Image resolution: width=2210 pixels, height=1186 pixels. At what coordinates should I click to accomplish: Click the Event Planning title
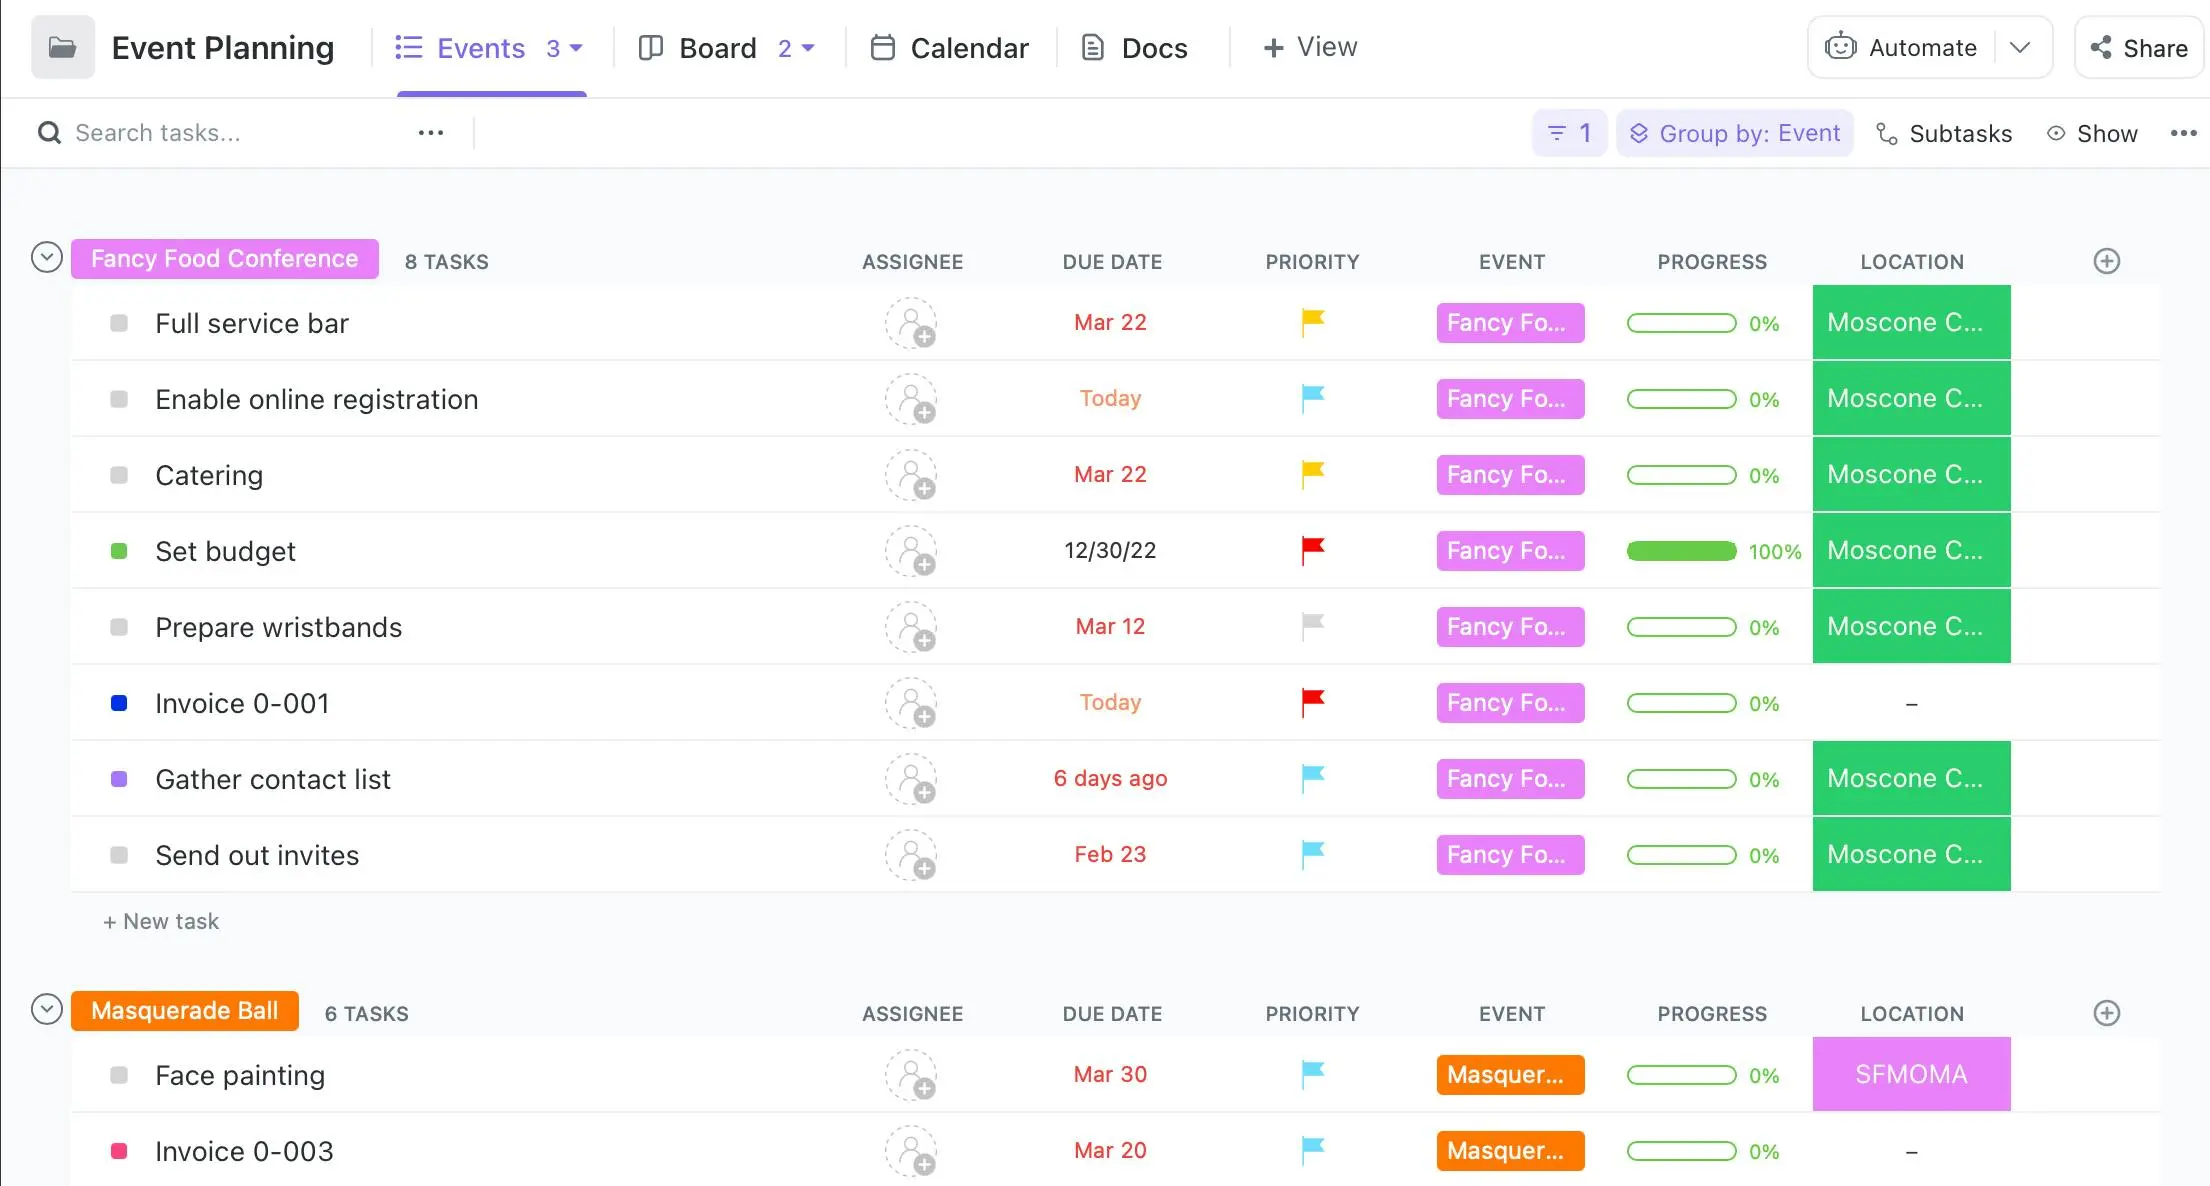click(223, 48)
